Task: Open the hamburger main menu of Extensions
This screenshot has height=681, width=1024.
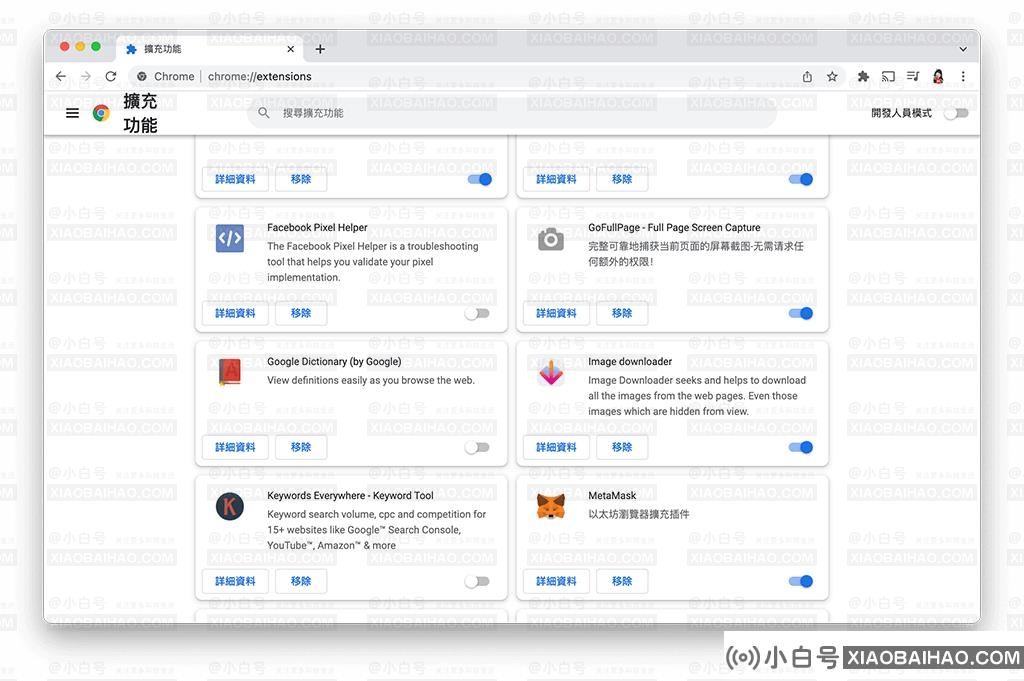Action: (72, 113)
